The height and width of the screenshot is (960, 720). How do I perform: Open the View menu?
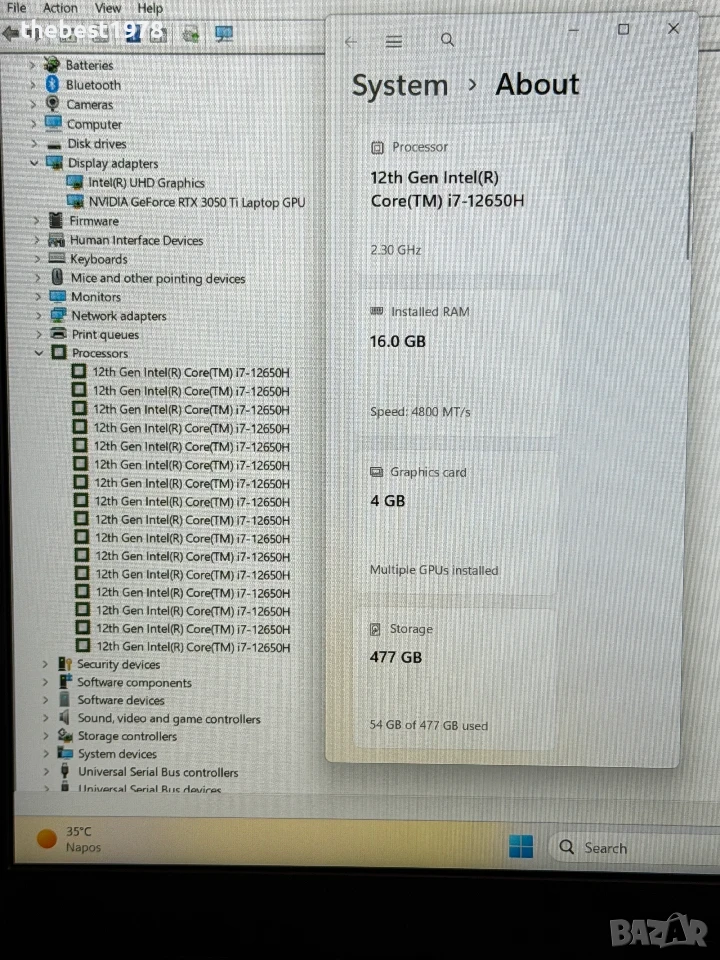(108, 8)
